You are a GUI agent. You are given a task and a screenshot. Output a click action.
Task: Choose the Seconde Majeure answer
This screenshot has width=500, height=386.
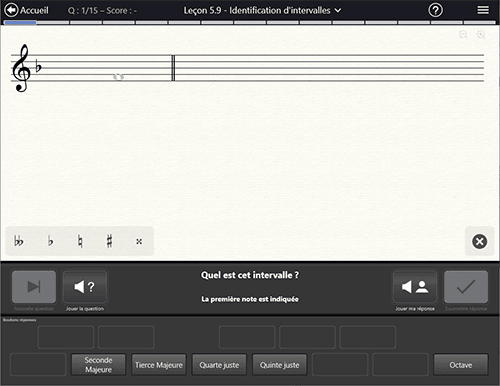pyautogui.click(x=98, y=365)
